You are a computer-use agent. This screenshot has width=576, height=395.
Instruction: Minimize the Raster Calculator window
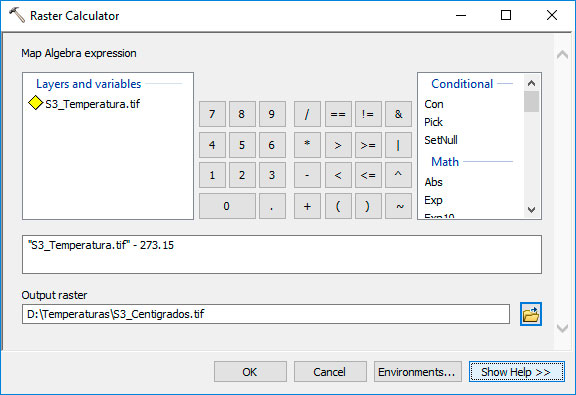click(x=461, y=15)
